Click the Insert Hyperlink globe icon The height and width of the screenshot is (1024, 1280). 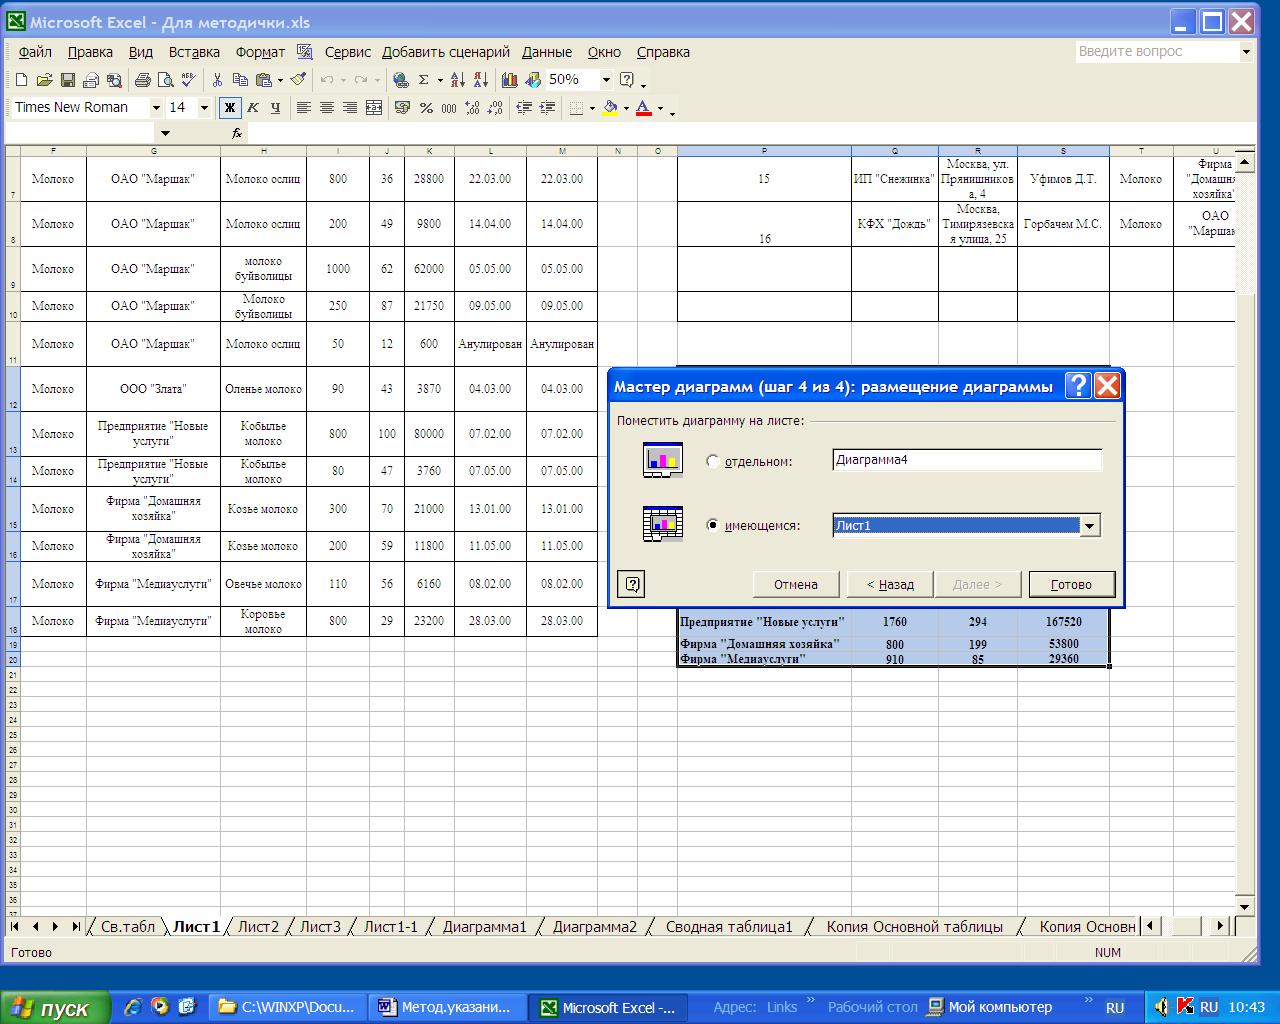point(401,80)
